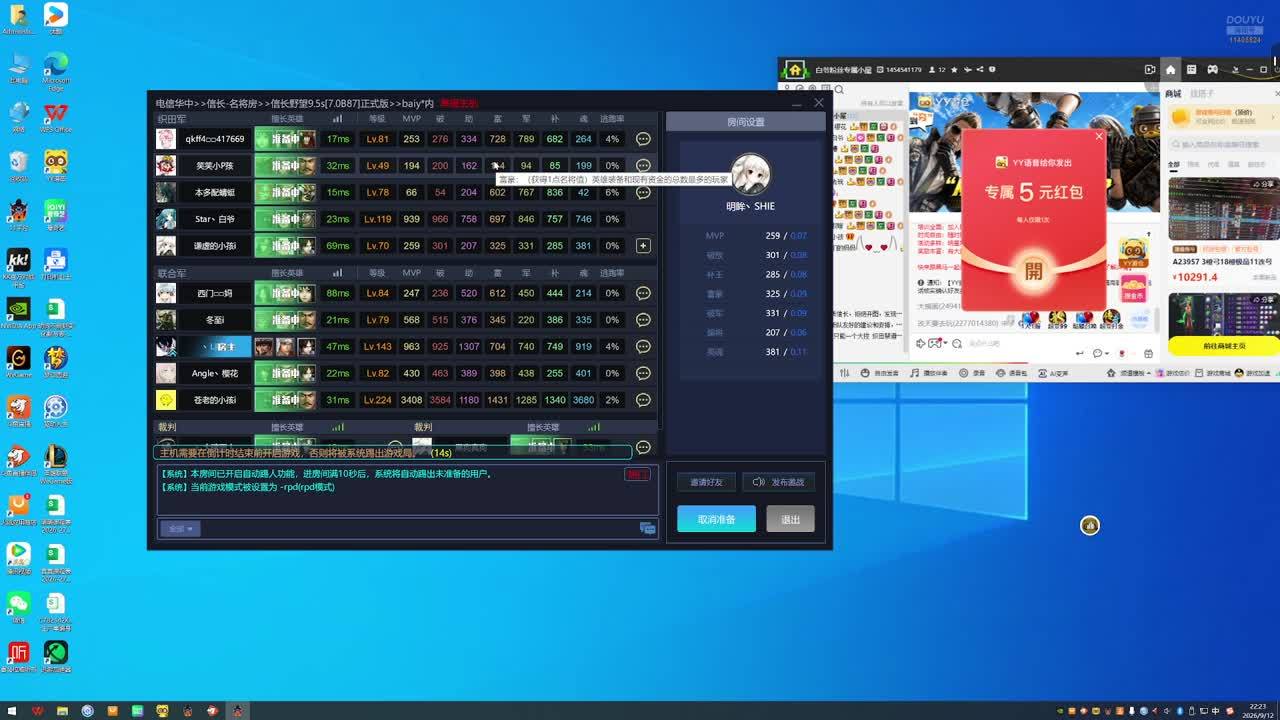
Task: Click the plus icon on 谦虚的小孩i row
Action: point(643,245)
